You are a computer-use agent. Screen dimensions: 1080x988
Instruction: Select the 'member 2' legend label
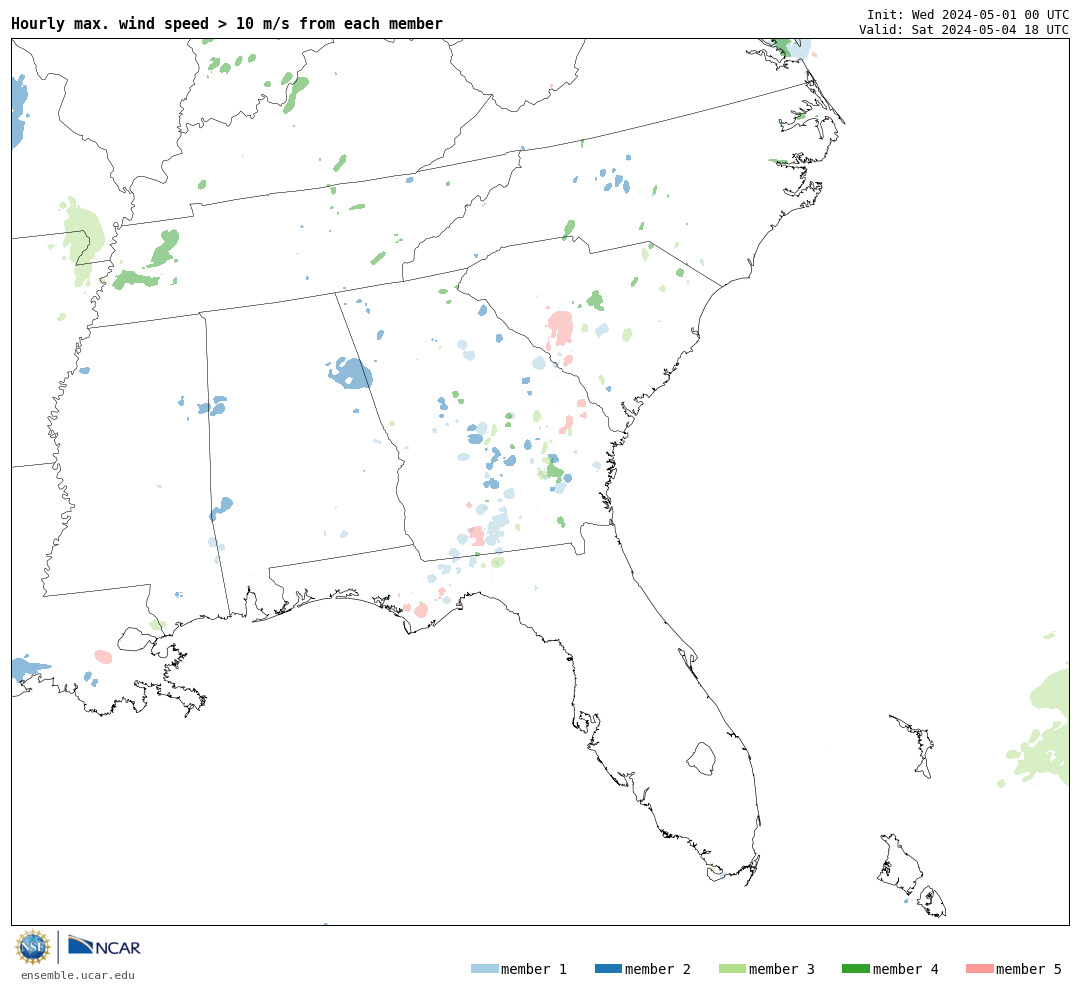point(658,969)
